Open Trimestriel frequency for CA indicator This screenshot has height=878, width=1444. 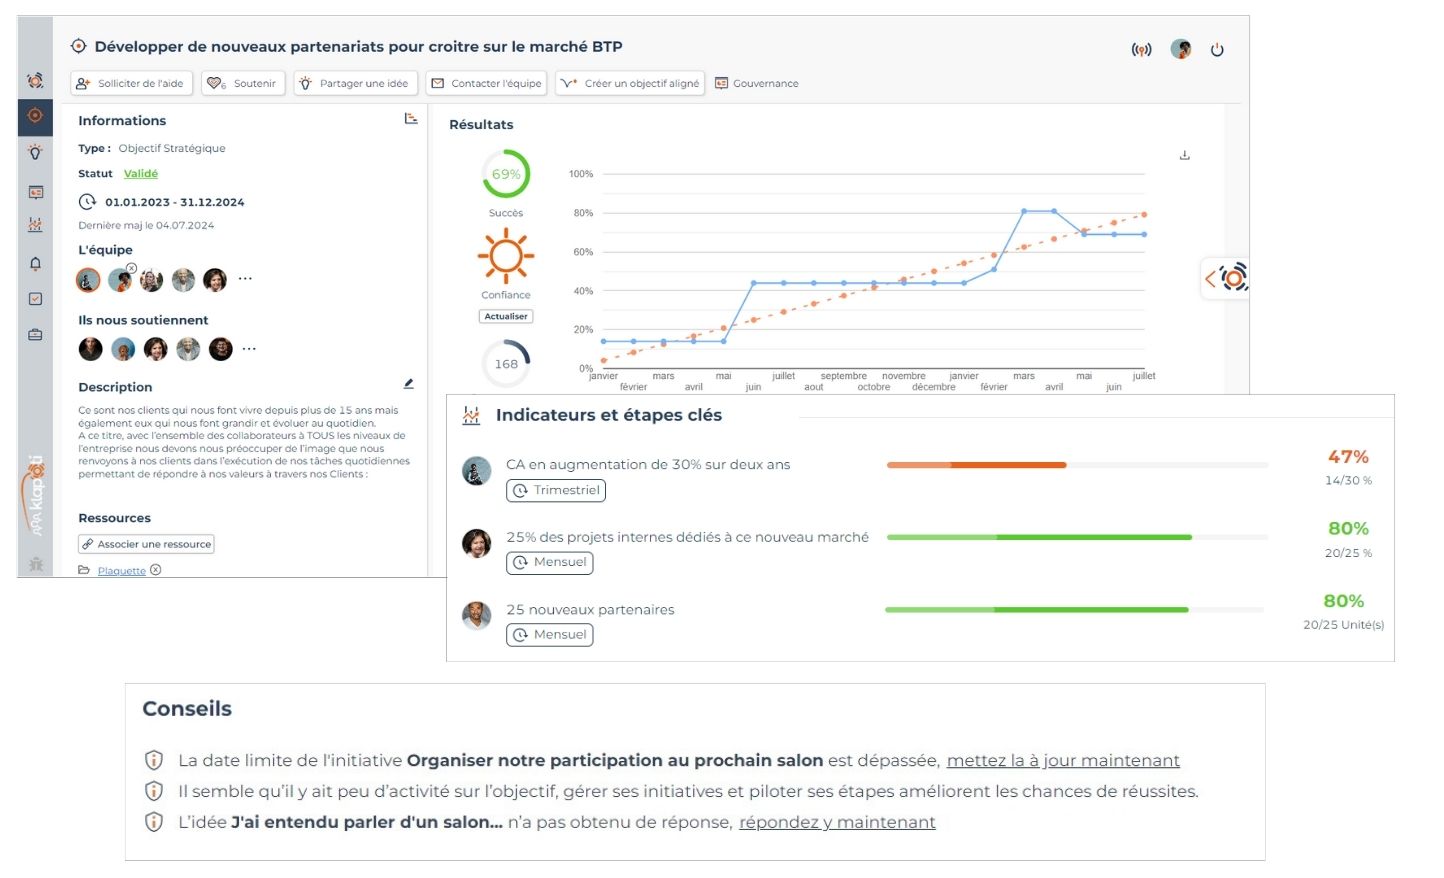click(556, 490)
